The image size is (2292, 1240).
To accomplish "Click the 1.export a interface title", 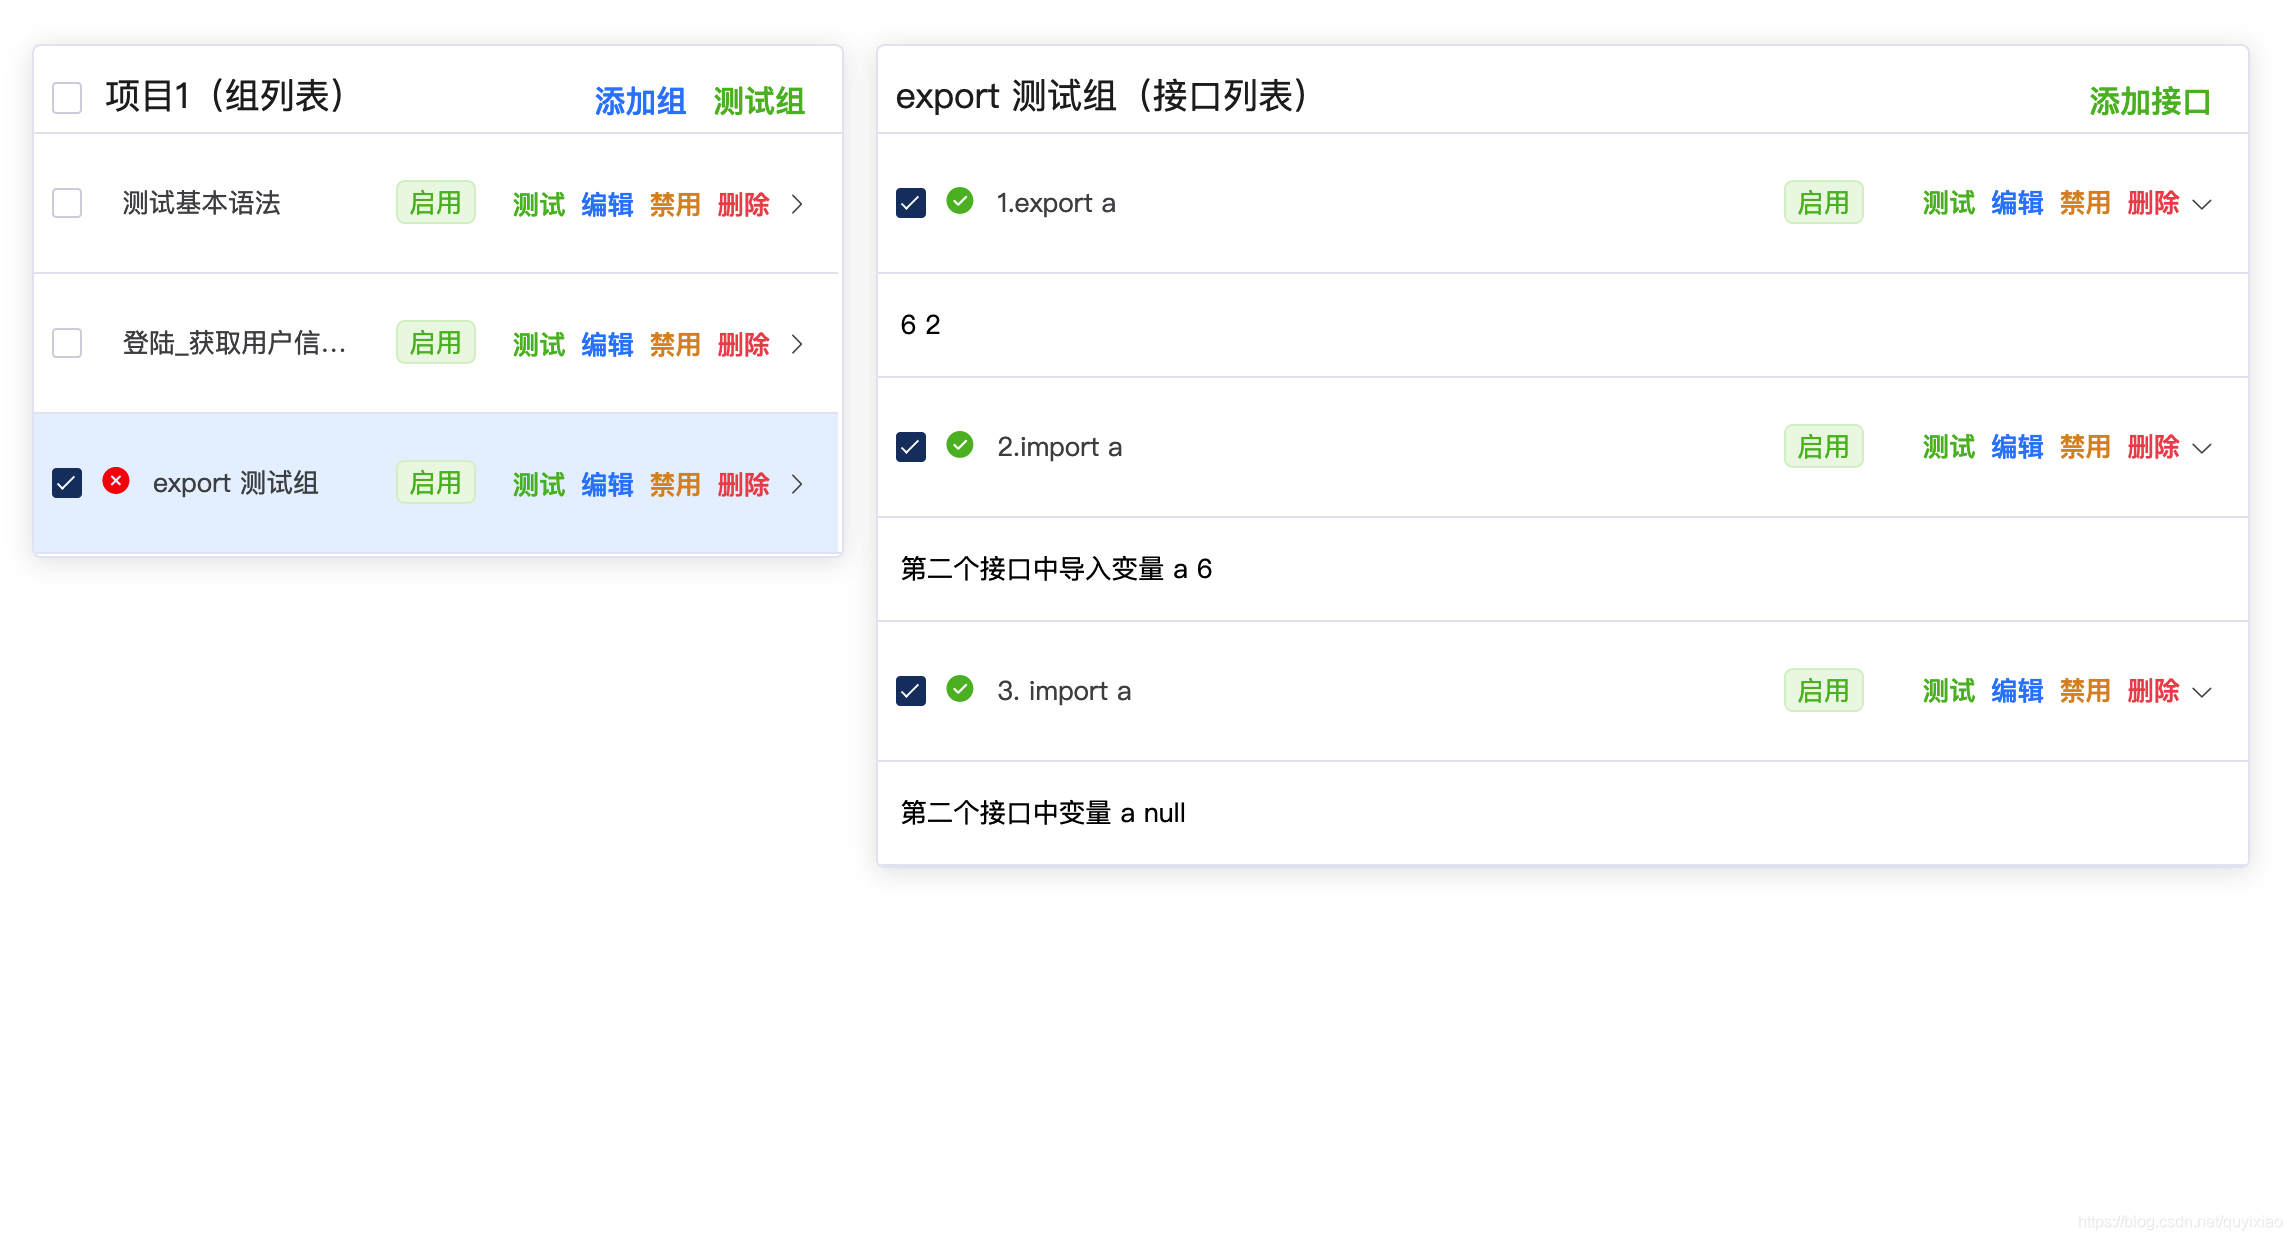I will tap(1056, 203).
